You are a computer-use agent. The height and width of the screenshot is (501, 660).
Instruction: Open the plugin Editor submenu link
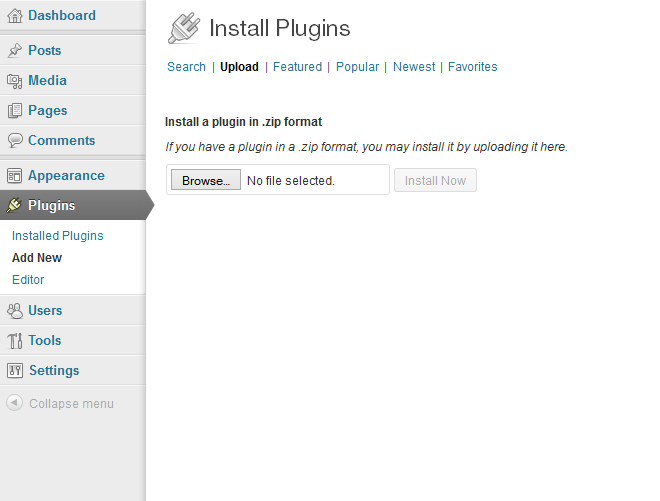pos(28,280)
